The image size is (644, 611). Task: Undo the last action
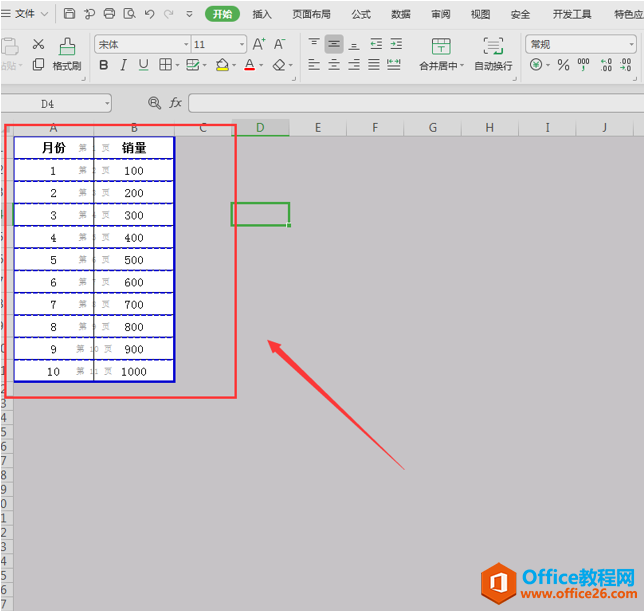pos(150,14)
